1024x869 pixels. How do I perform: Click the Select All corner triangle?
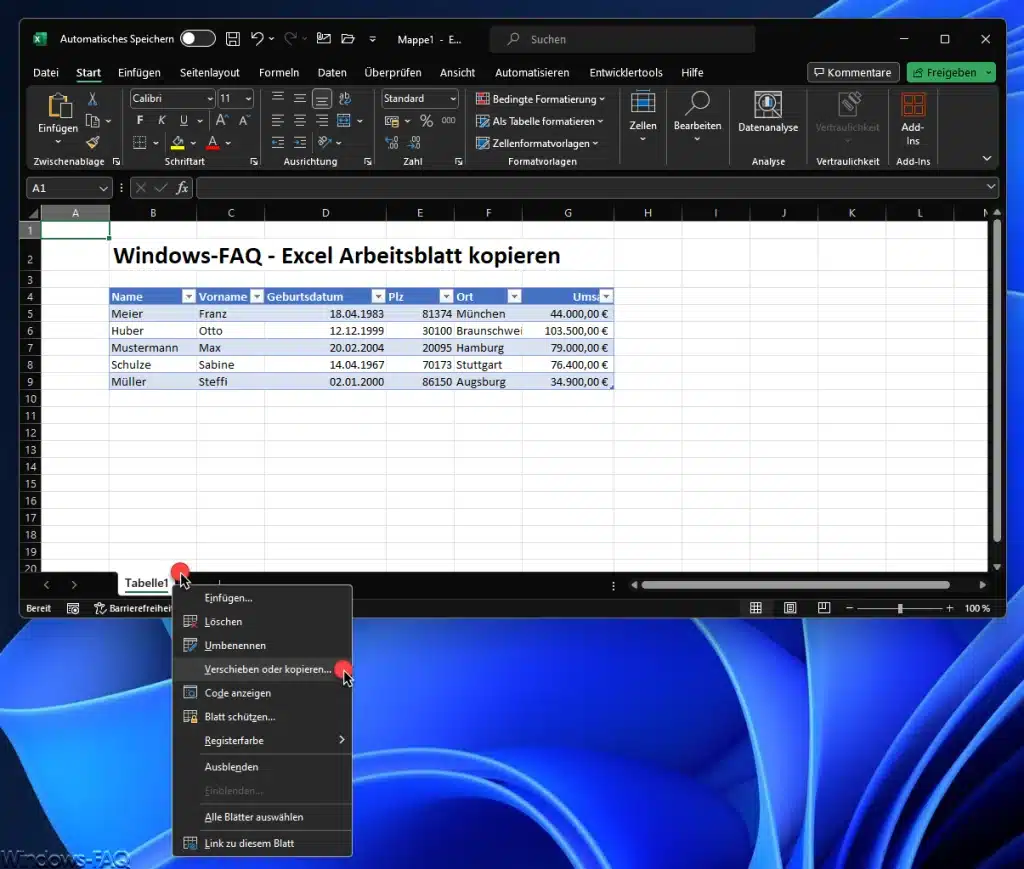[32, 213]
